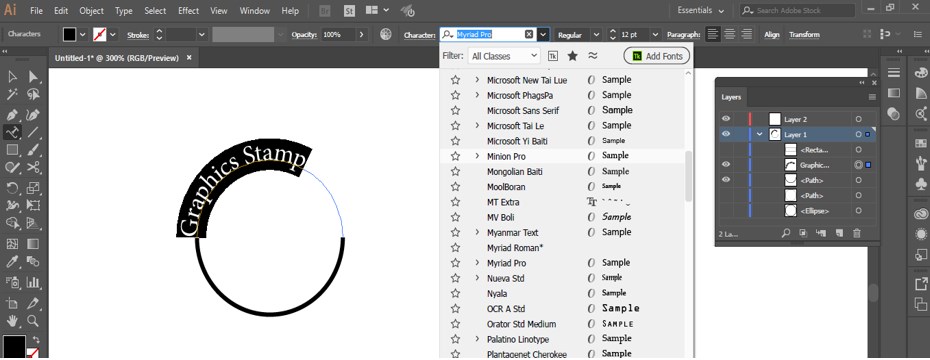Select the Column Graph tool

click(x=33, y=282)
